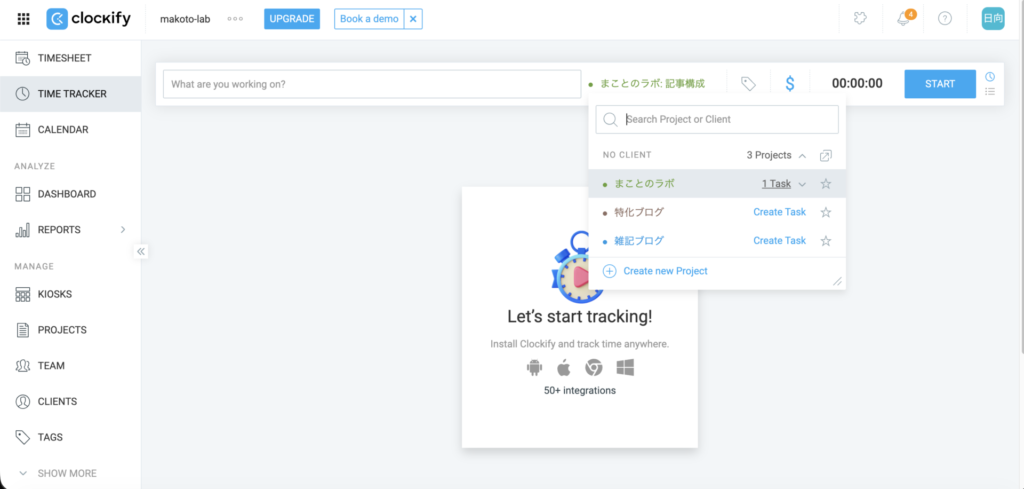Image resolution: width=1024 pixels, height=489 pixels.
Task: Go to PROJECTS in the sidebar
Action: click(62, 330)
